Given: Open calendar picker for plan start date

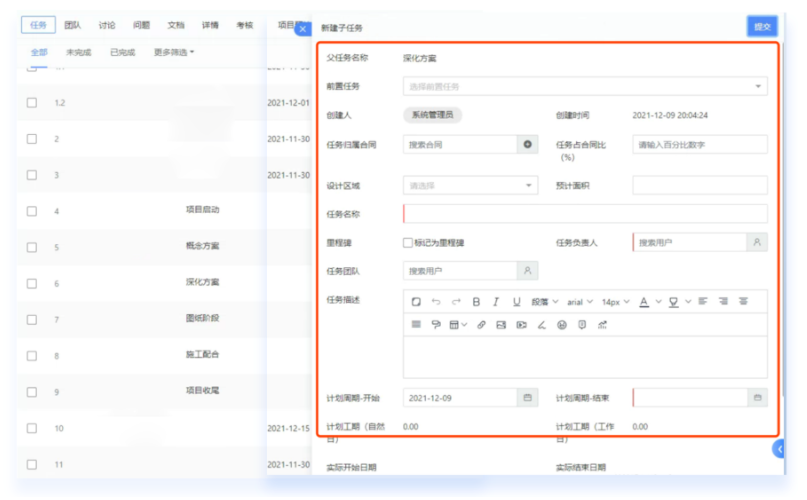Looking at the screenshot, I should [x=528, y=398].
